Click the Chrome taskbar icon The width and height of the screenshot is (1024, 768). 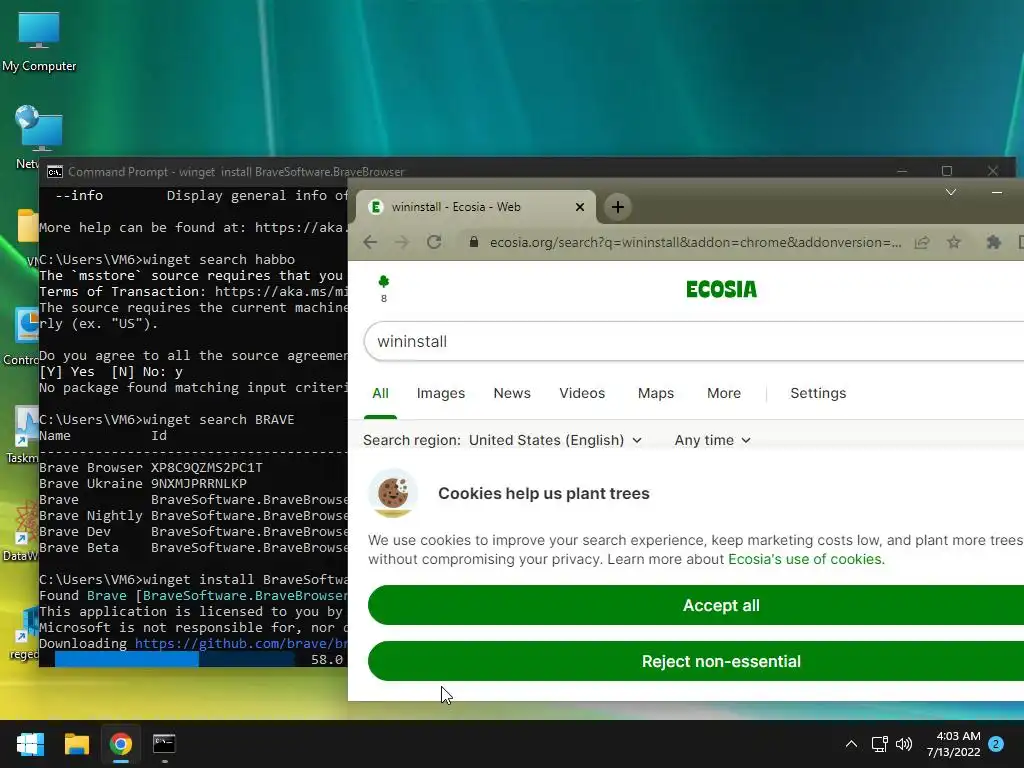pyautogui.click(x=120, y=744)
